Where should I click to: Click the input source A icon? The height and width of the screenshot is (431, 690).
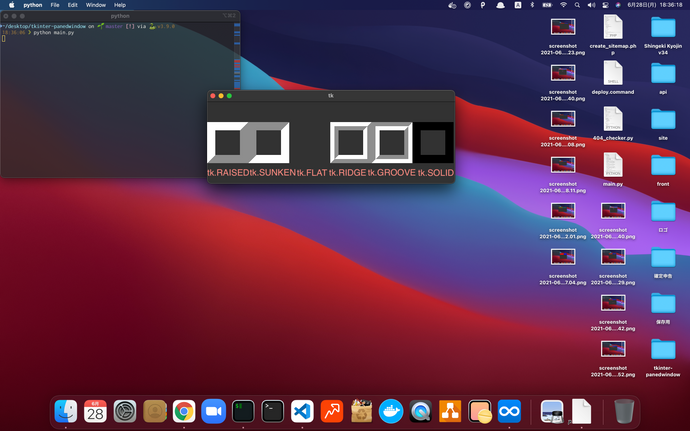(518, 5)
